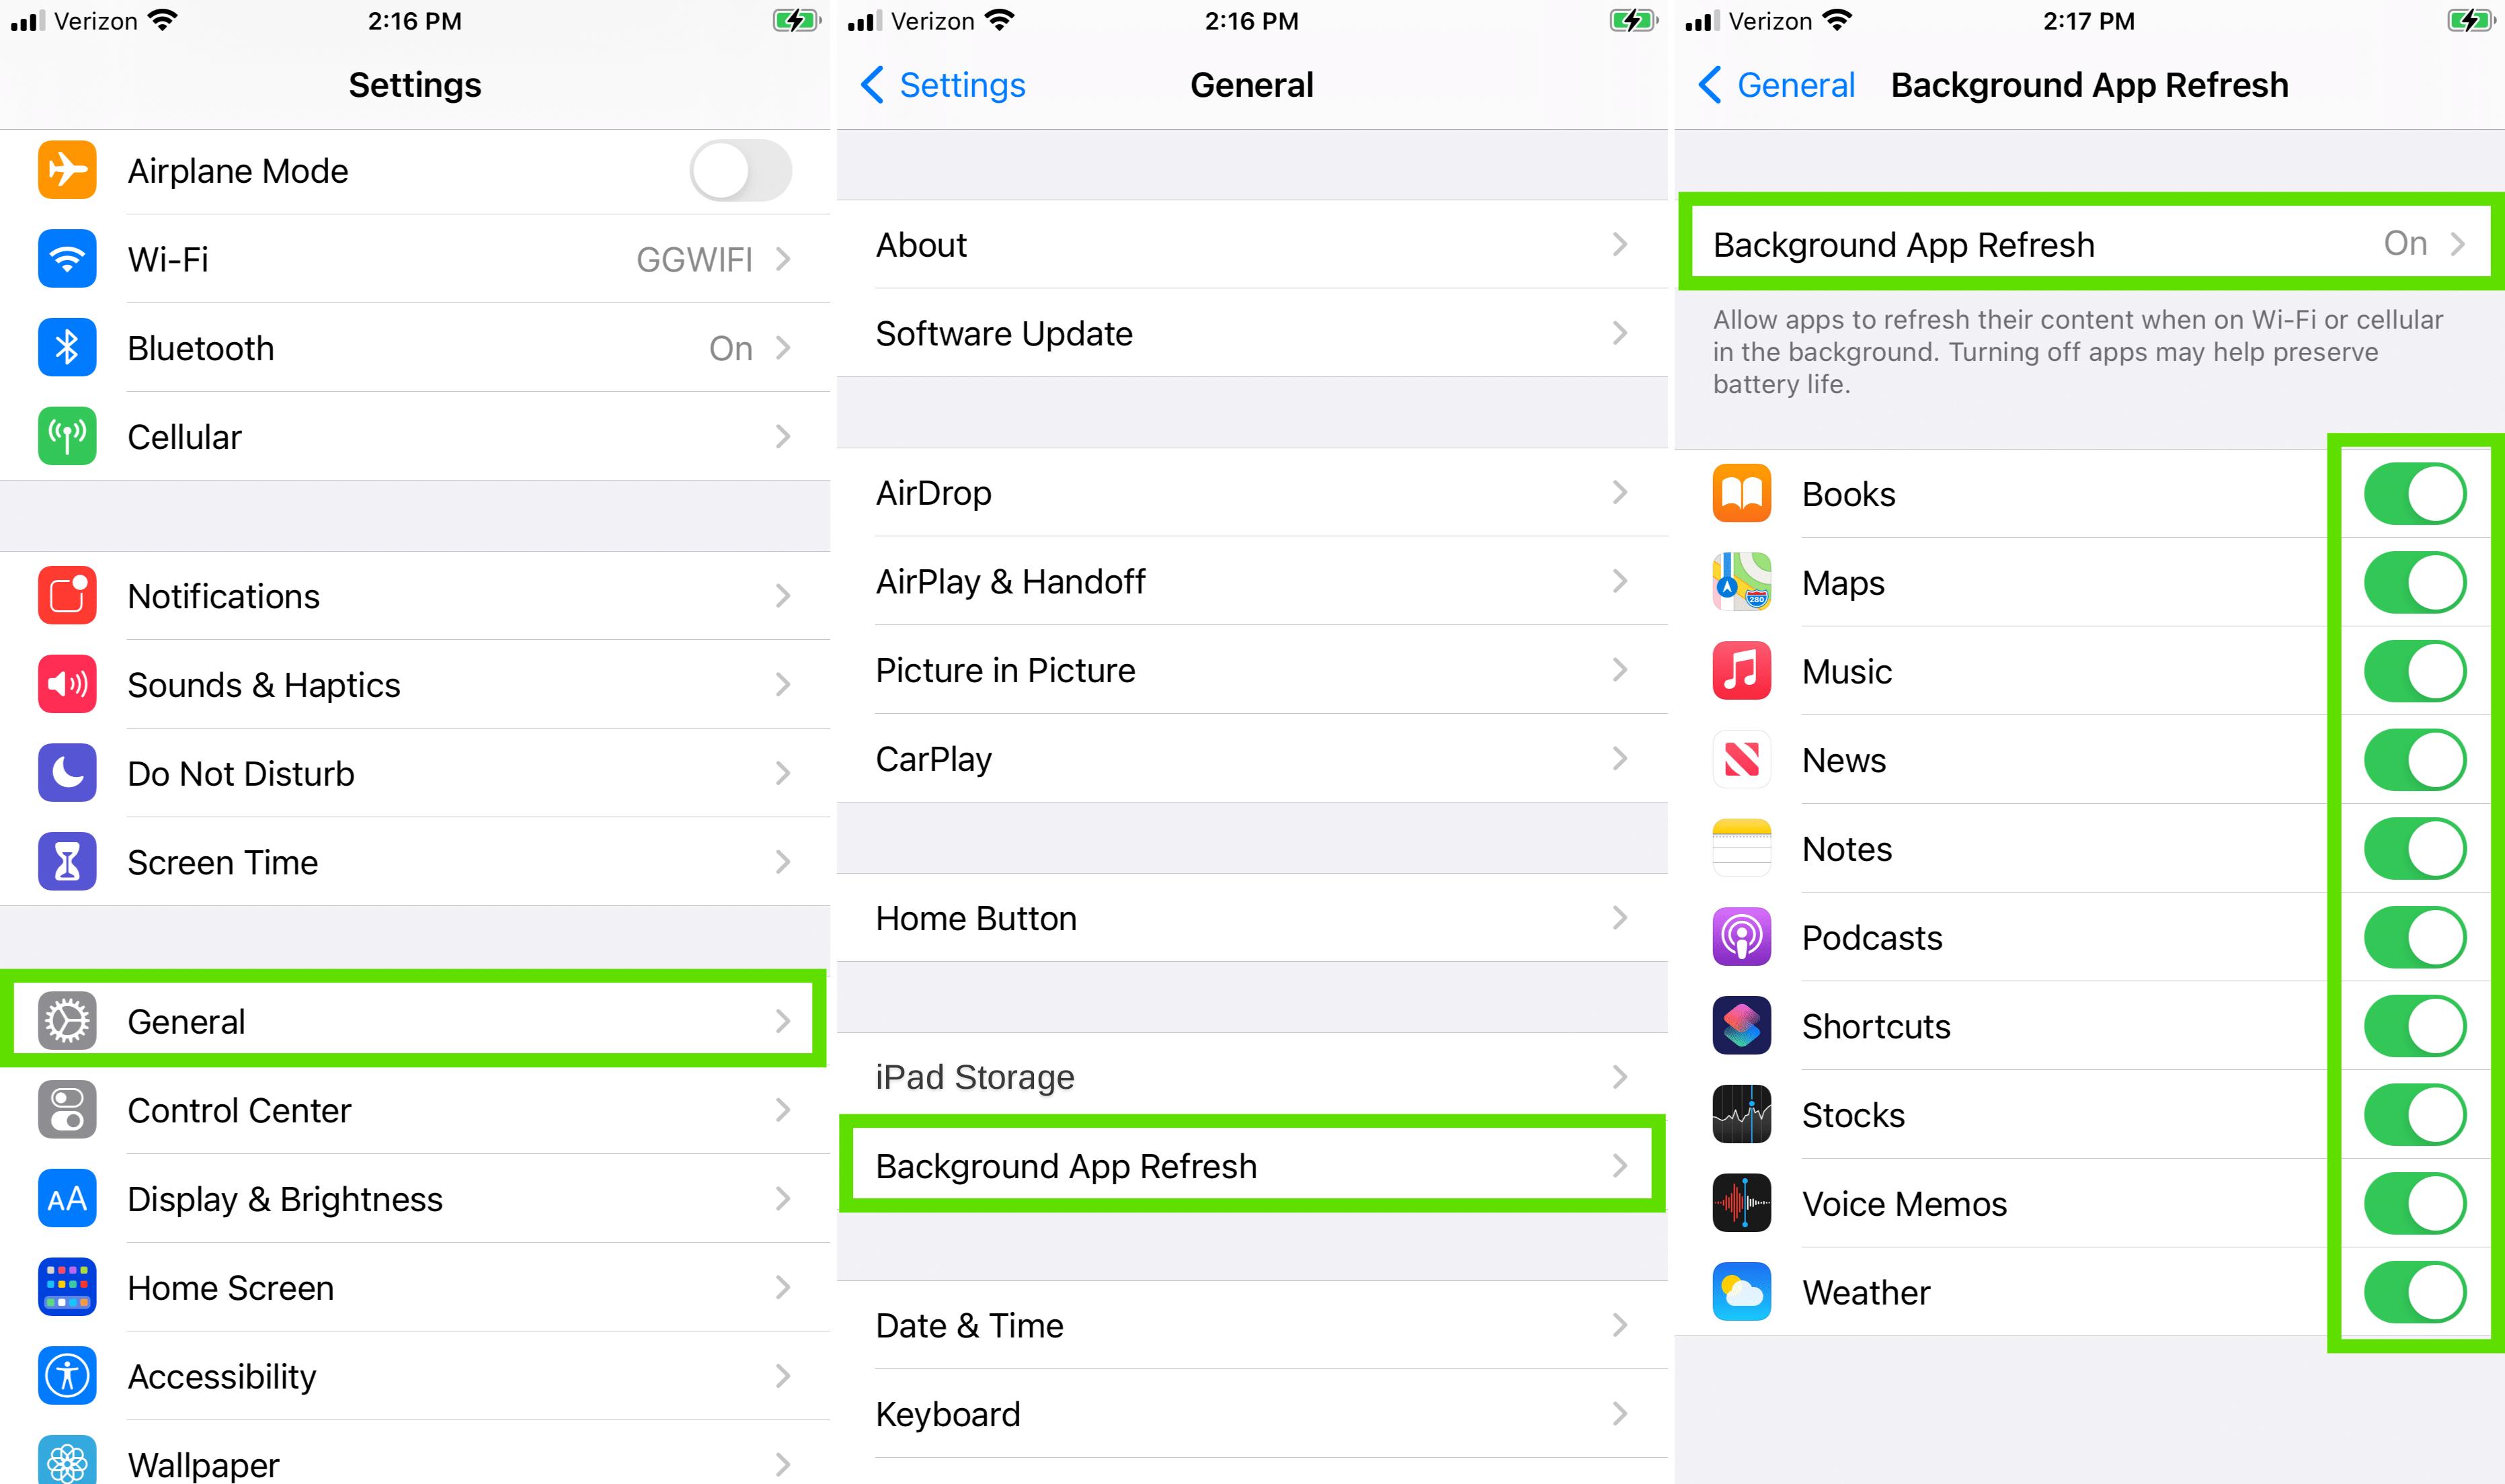Select the General menu item
Image resolution: width=2505 pixels, height=1484 pixels.
(x=413, y=1020)
